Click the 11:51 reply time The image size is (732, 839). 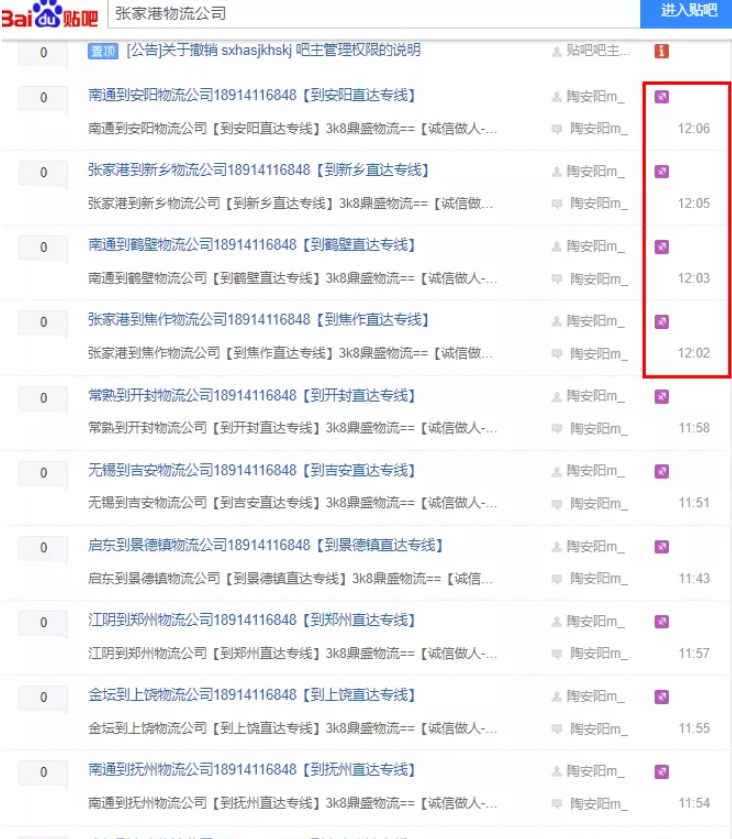click(x=694, y=504)
